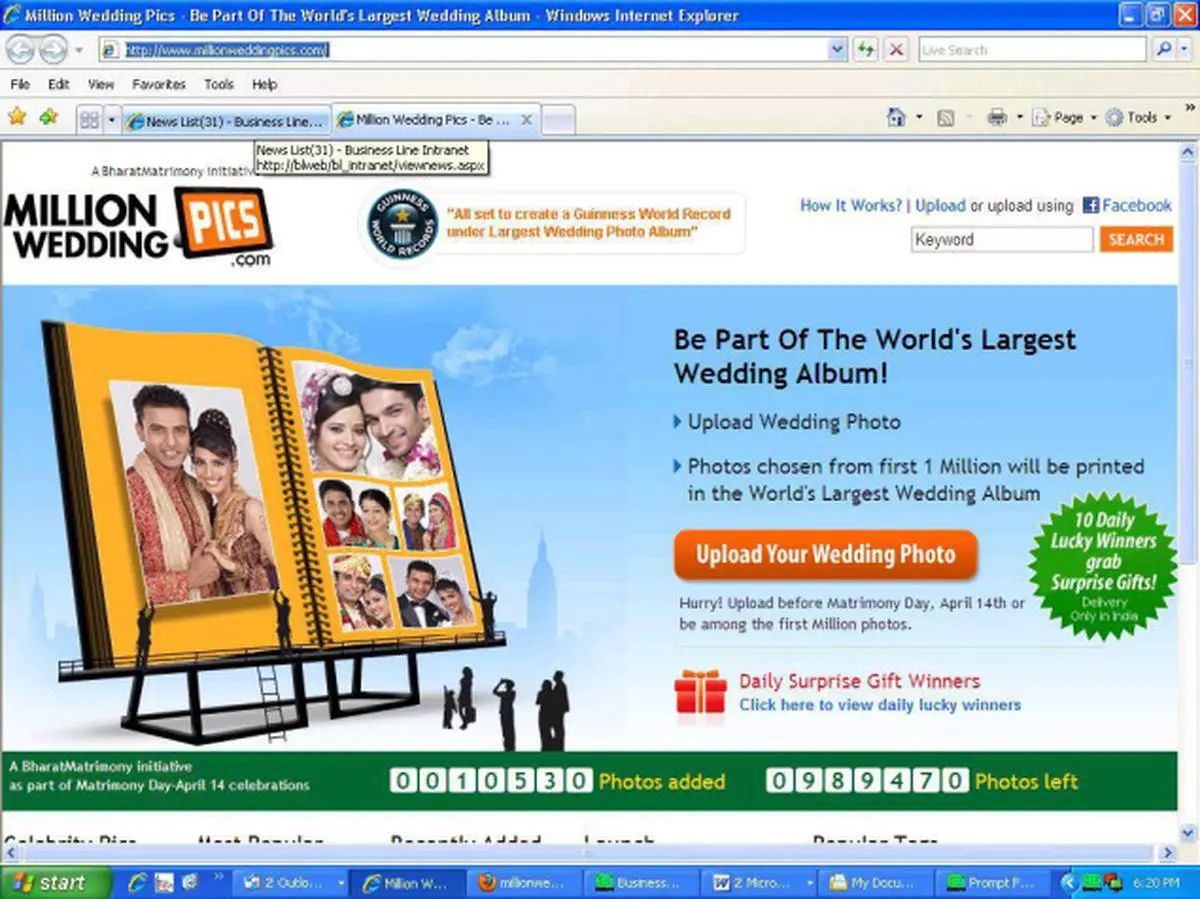Open the Print options dropdown arrow
The image size is (1200, 899).
(x=1019, y=118)
